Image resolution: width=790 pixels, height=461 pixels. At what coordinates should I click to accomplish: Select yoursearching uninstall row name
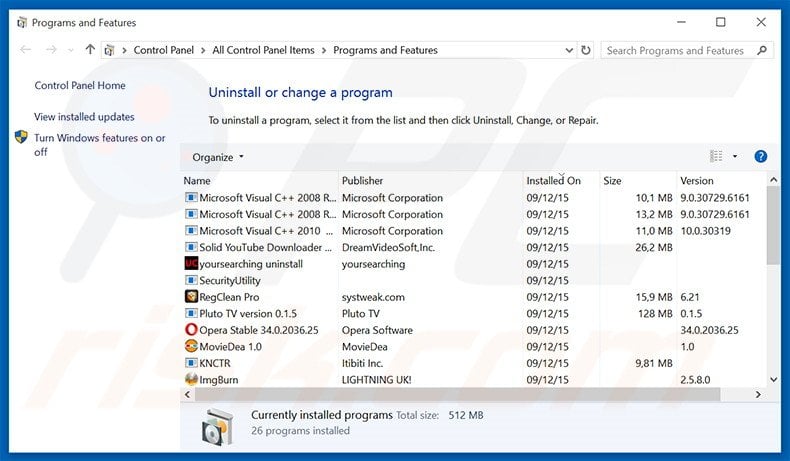point(251,264)
